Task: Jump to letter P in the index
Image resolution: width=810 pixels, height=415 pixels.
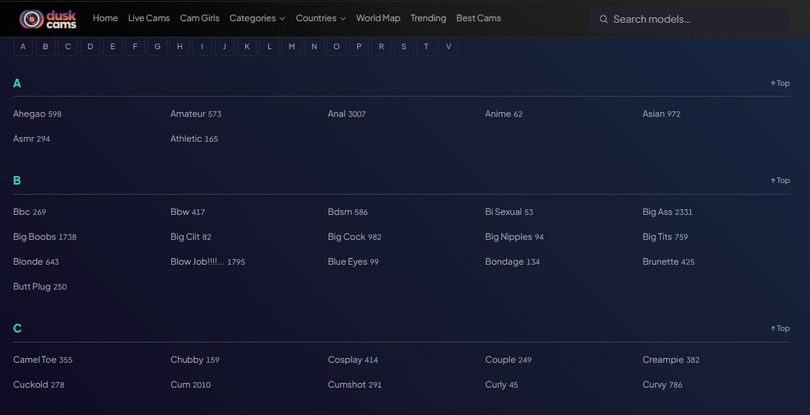Action: (359, 47)
